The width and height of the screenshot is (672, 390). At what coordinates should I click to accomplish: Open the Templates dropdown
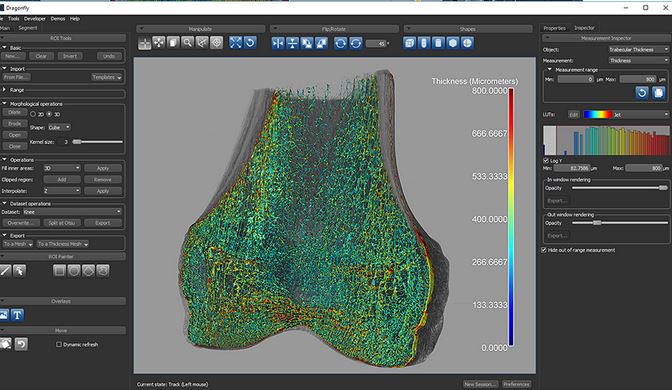(107, 78)
